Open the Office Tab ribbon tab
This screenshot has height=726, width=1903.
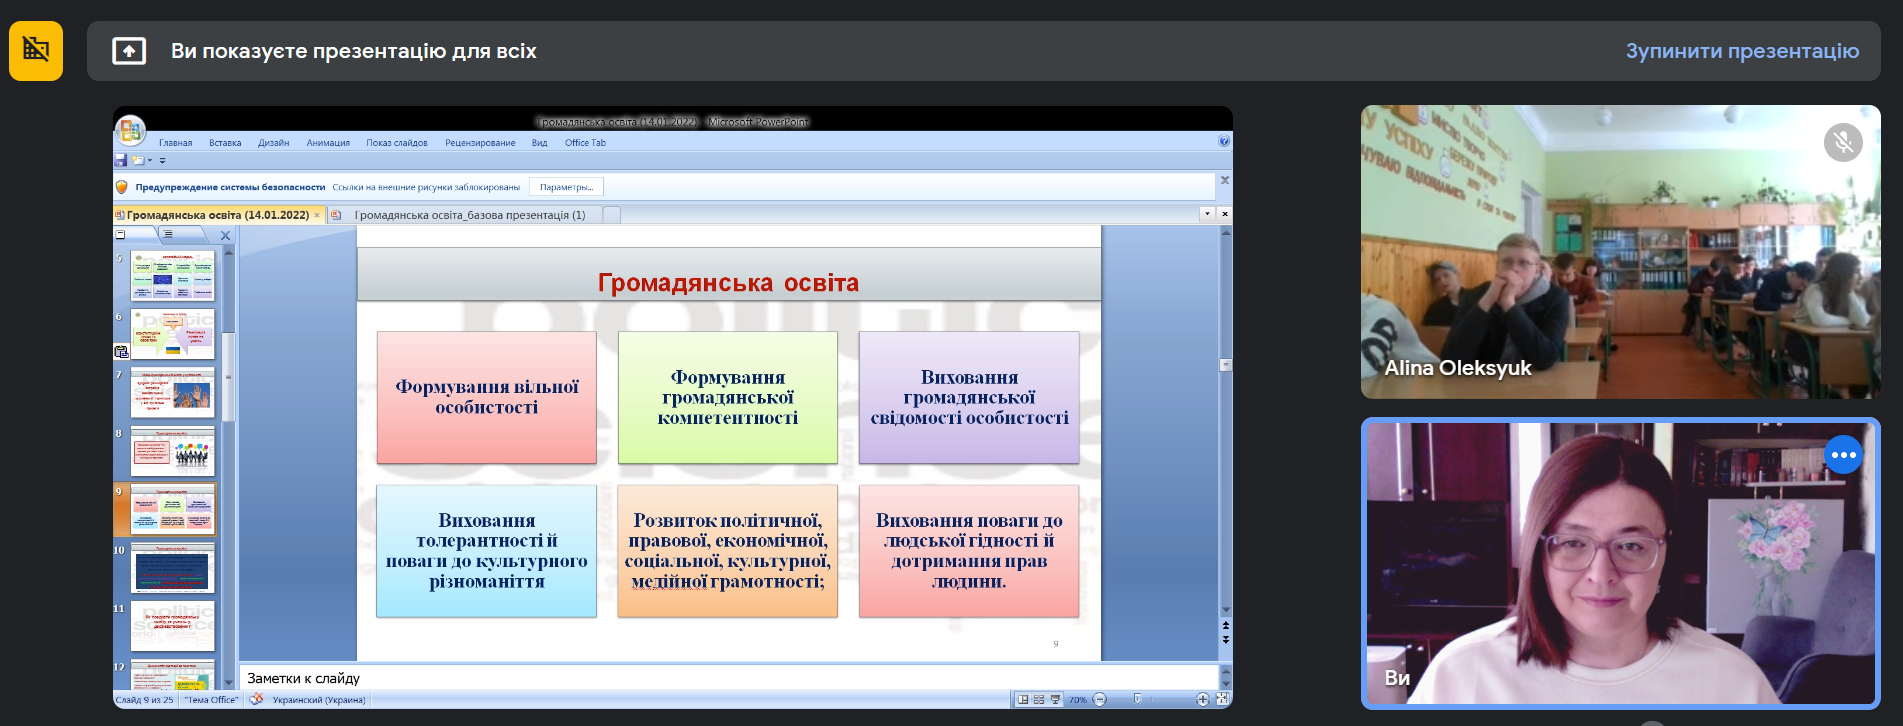pyautogui.click(x=585, y=143)
